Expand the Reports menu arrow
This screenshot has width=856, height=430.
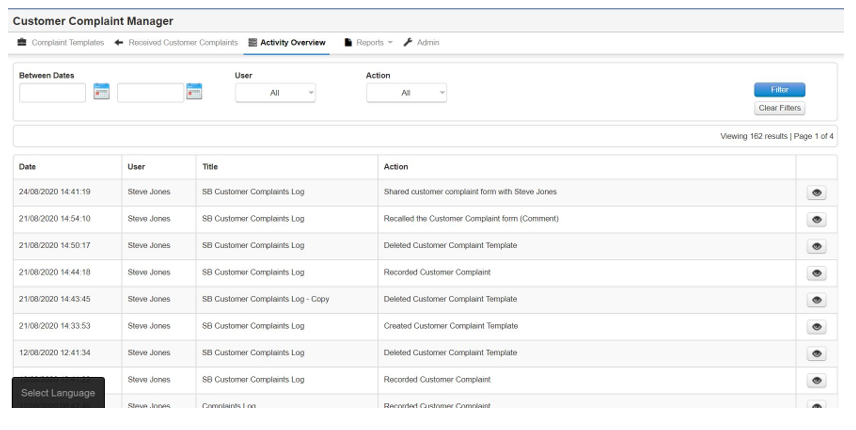pos(390,43)
